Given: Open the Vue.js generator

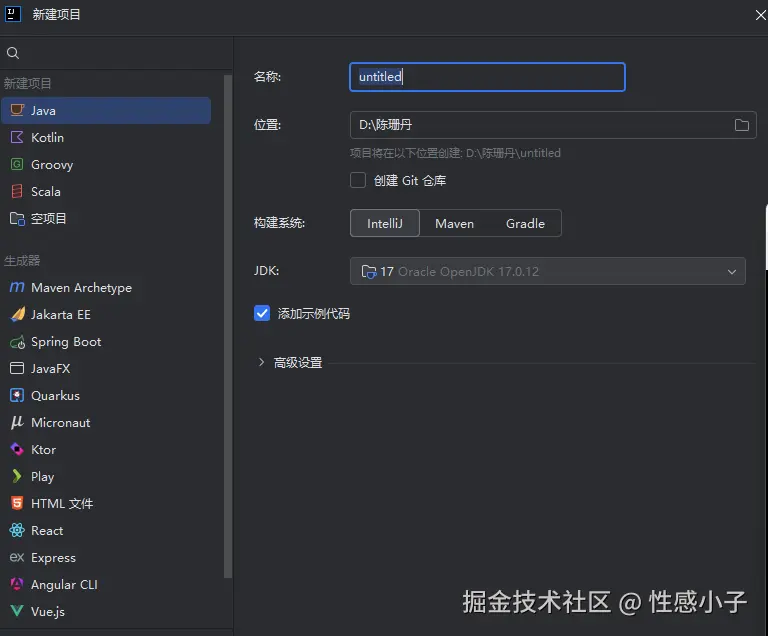Looking at the screenshot, I should click(106, 611).
